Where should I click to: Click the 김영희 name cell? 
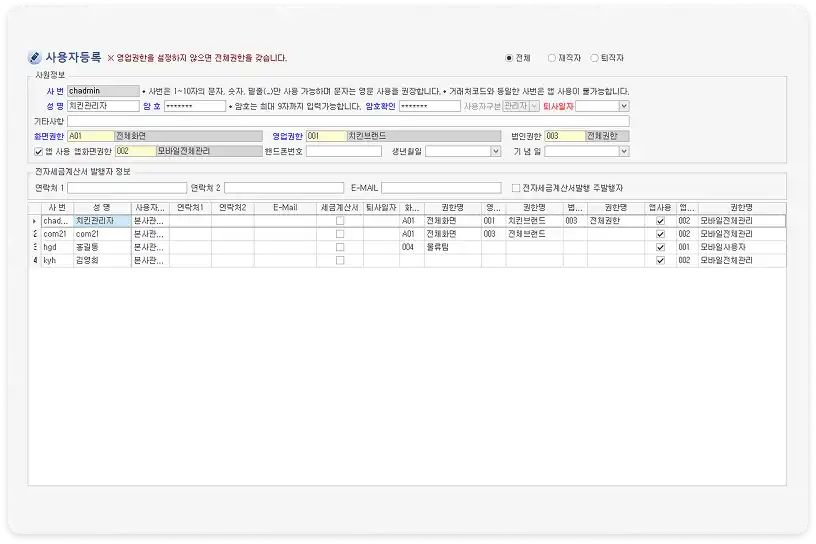(x=102, y=260)
